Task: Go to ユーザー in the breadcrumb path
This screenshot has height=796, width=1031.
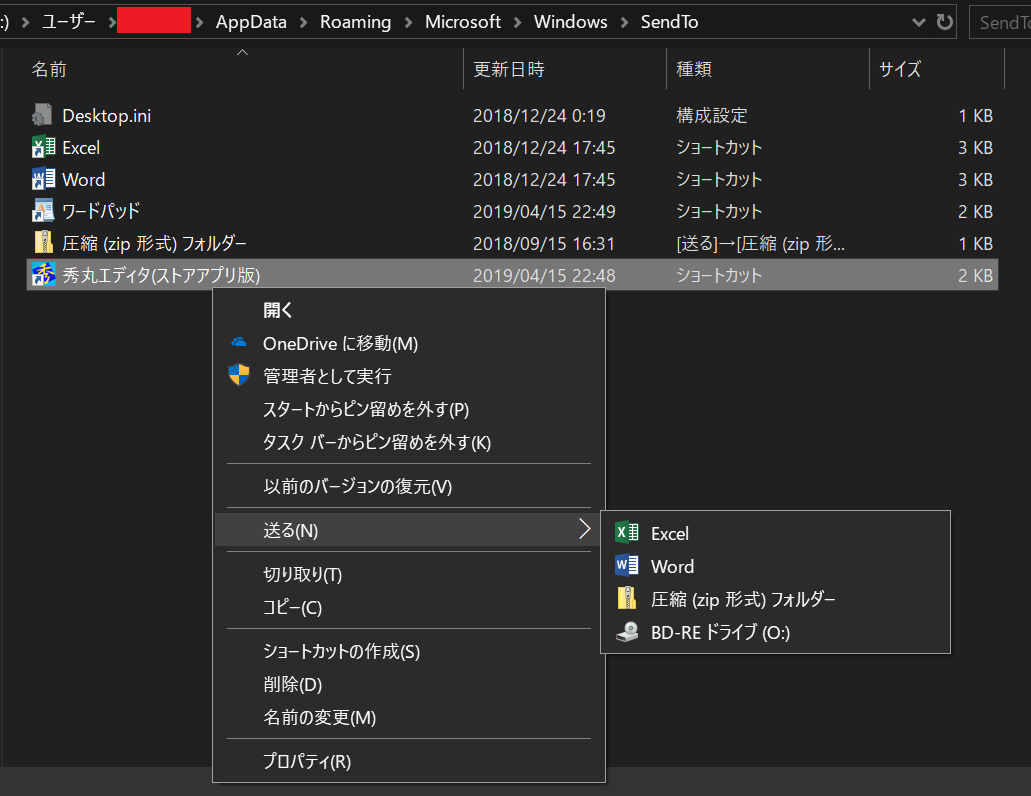Action: [69, 22]
